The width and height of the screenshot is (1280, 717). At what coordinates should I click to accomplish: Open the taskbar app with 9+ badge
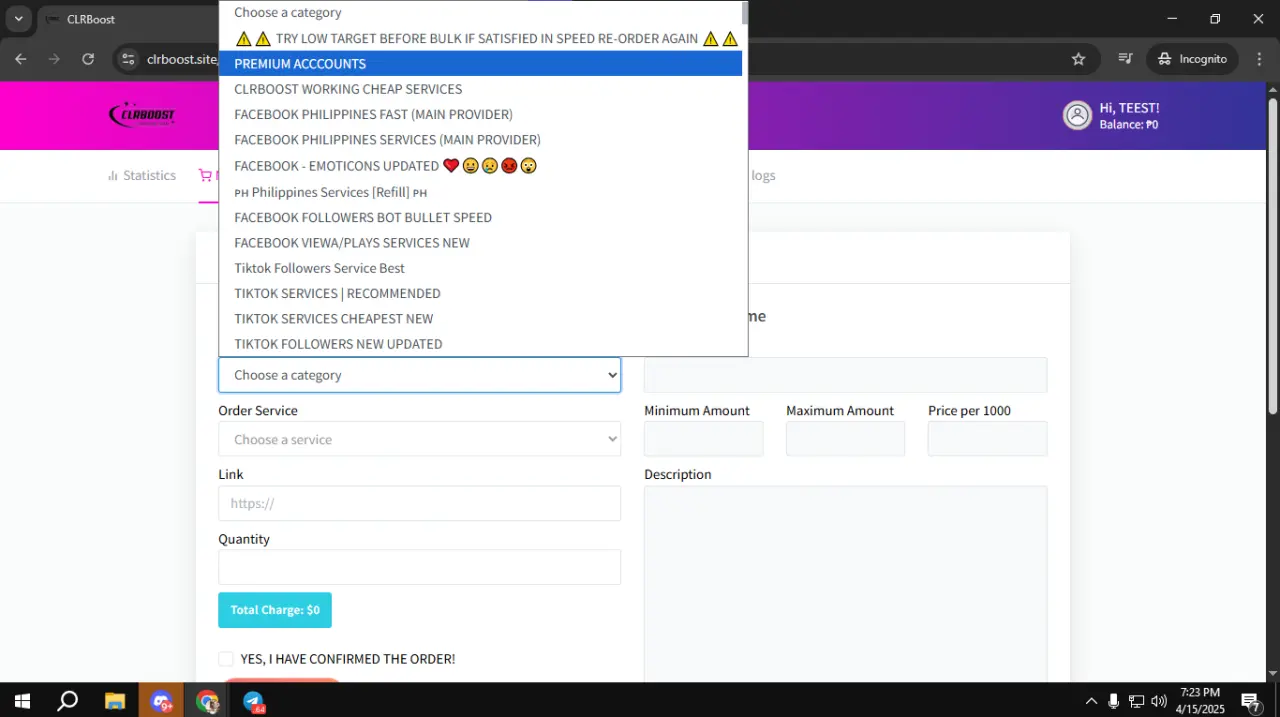(x=161, y=701)
